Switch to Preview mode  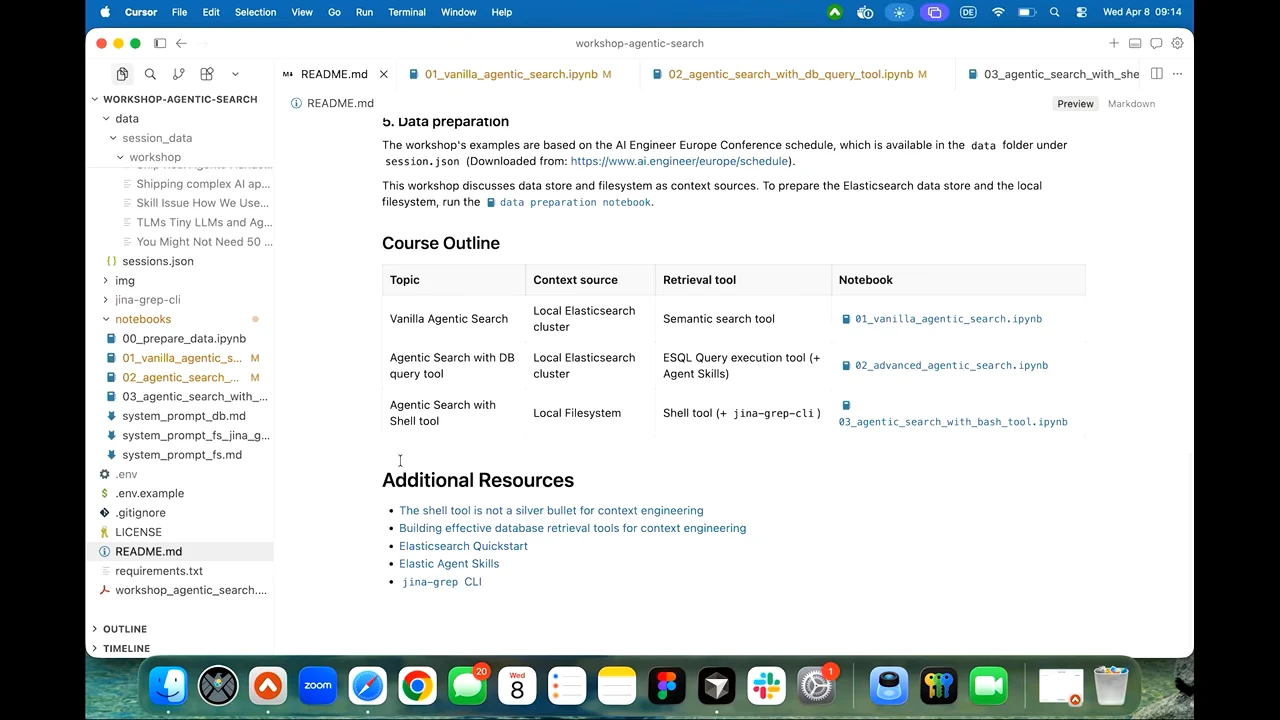tap(1075, 104)
